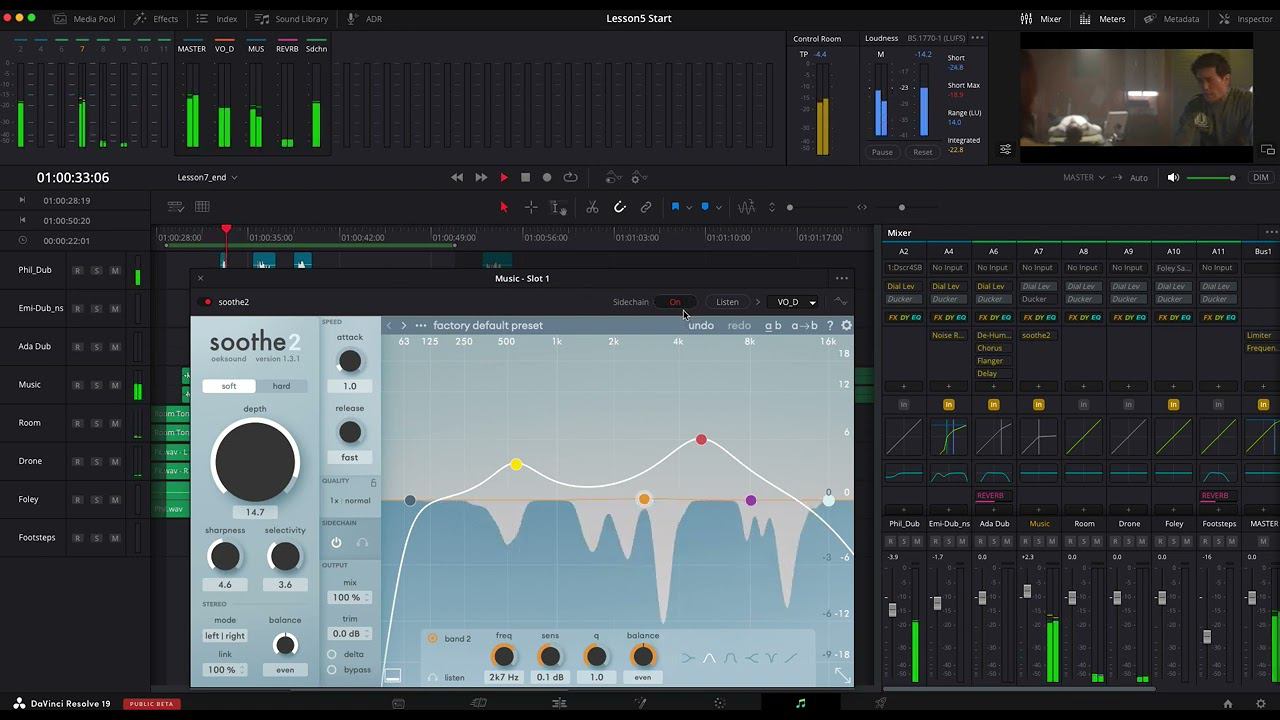Select the razor scissors tool
The image size is (1280, 720).
[x=592, y=207]
